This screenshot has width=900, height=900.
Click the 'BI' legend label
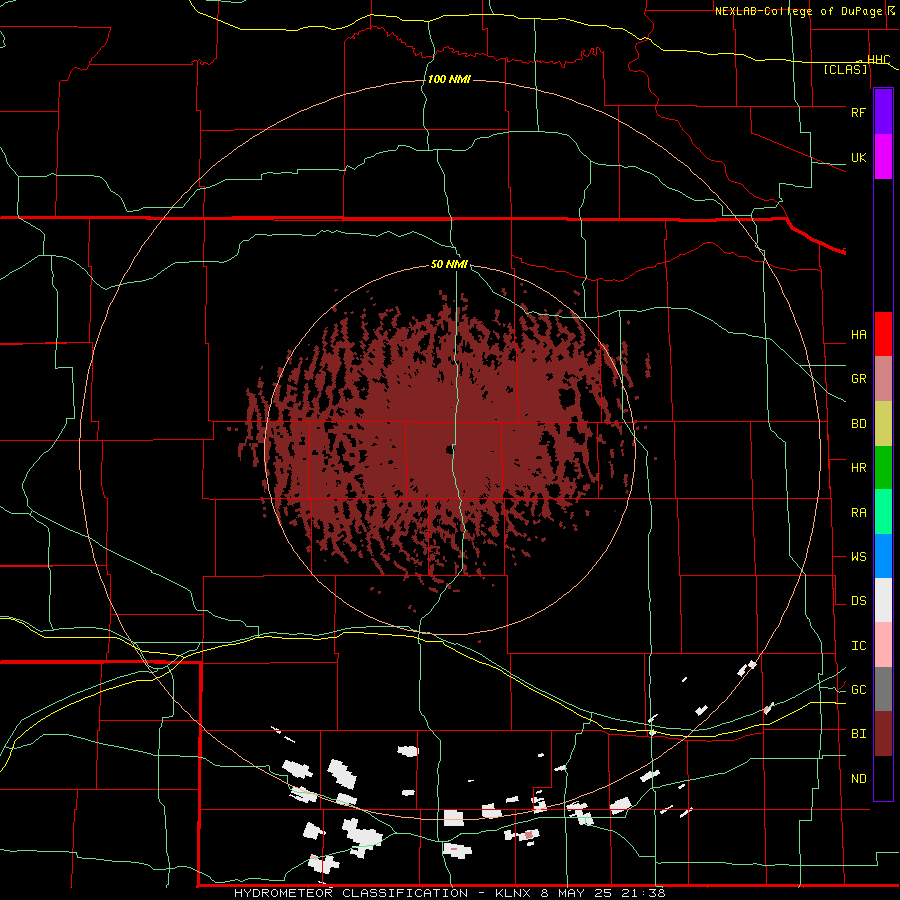pos(858,734)
